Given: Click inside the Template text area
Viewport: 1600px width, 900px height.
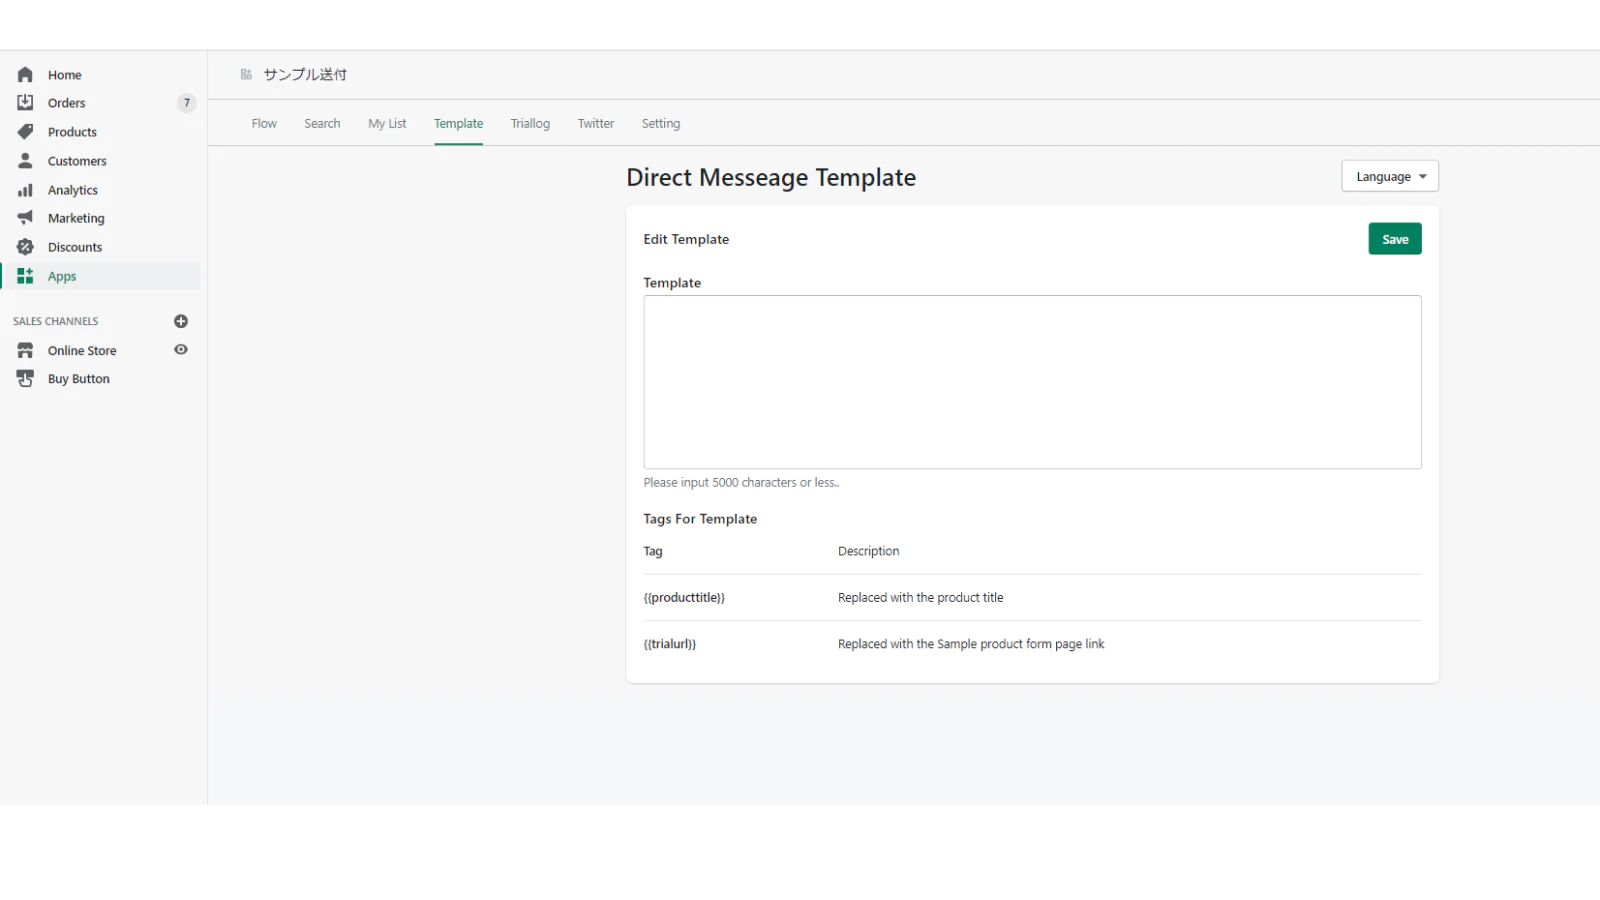Looking at the screenshot, I should pyautogui.click(x=1031, y=382).
